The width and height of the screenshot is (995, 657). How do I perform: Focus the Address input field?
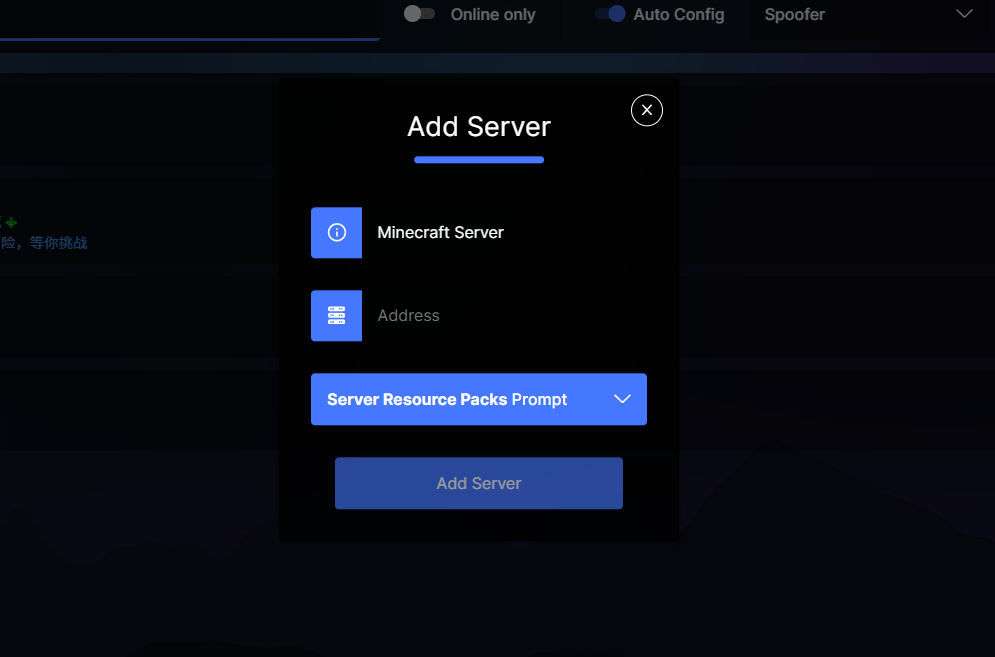click(x=504, y=315)
